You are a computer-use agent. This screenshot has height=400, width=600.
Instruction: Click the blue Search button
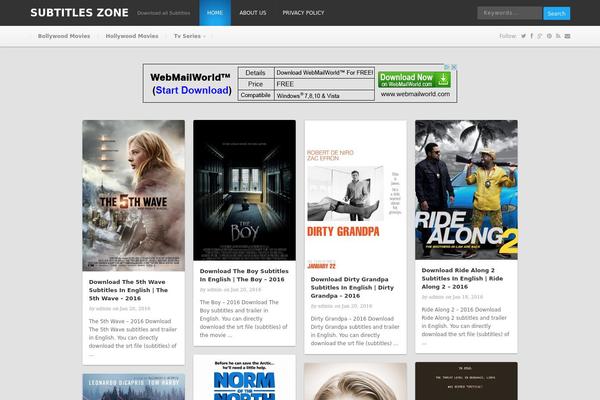tap(556, 13)
